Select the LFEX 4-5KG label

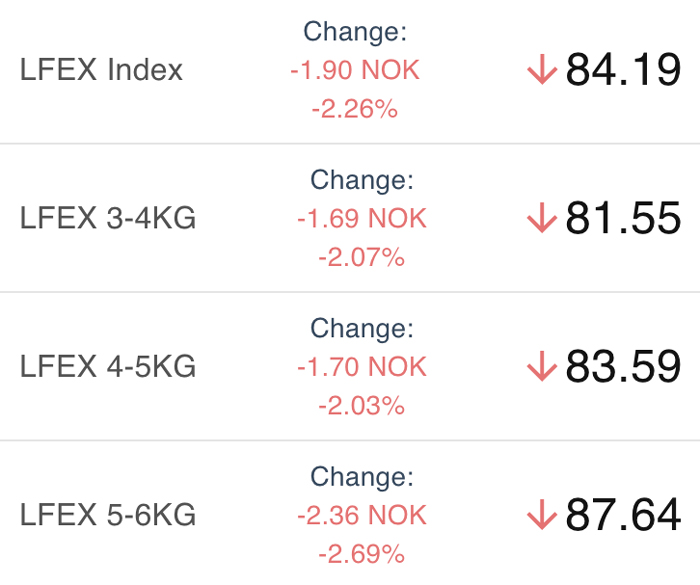(108, 366)
